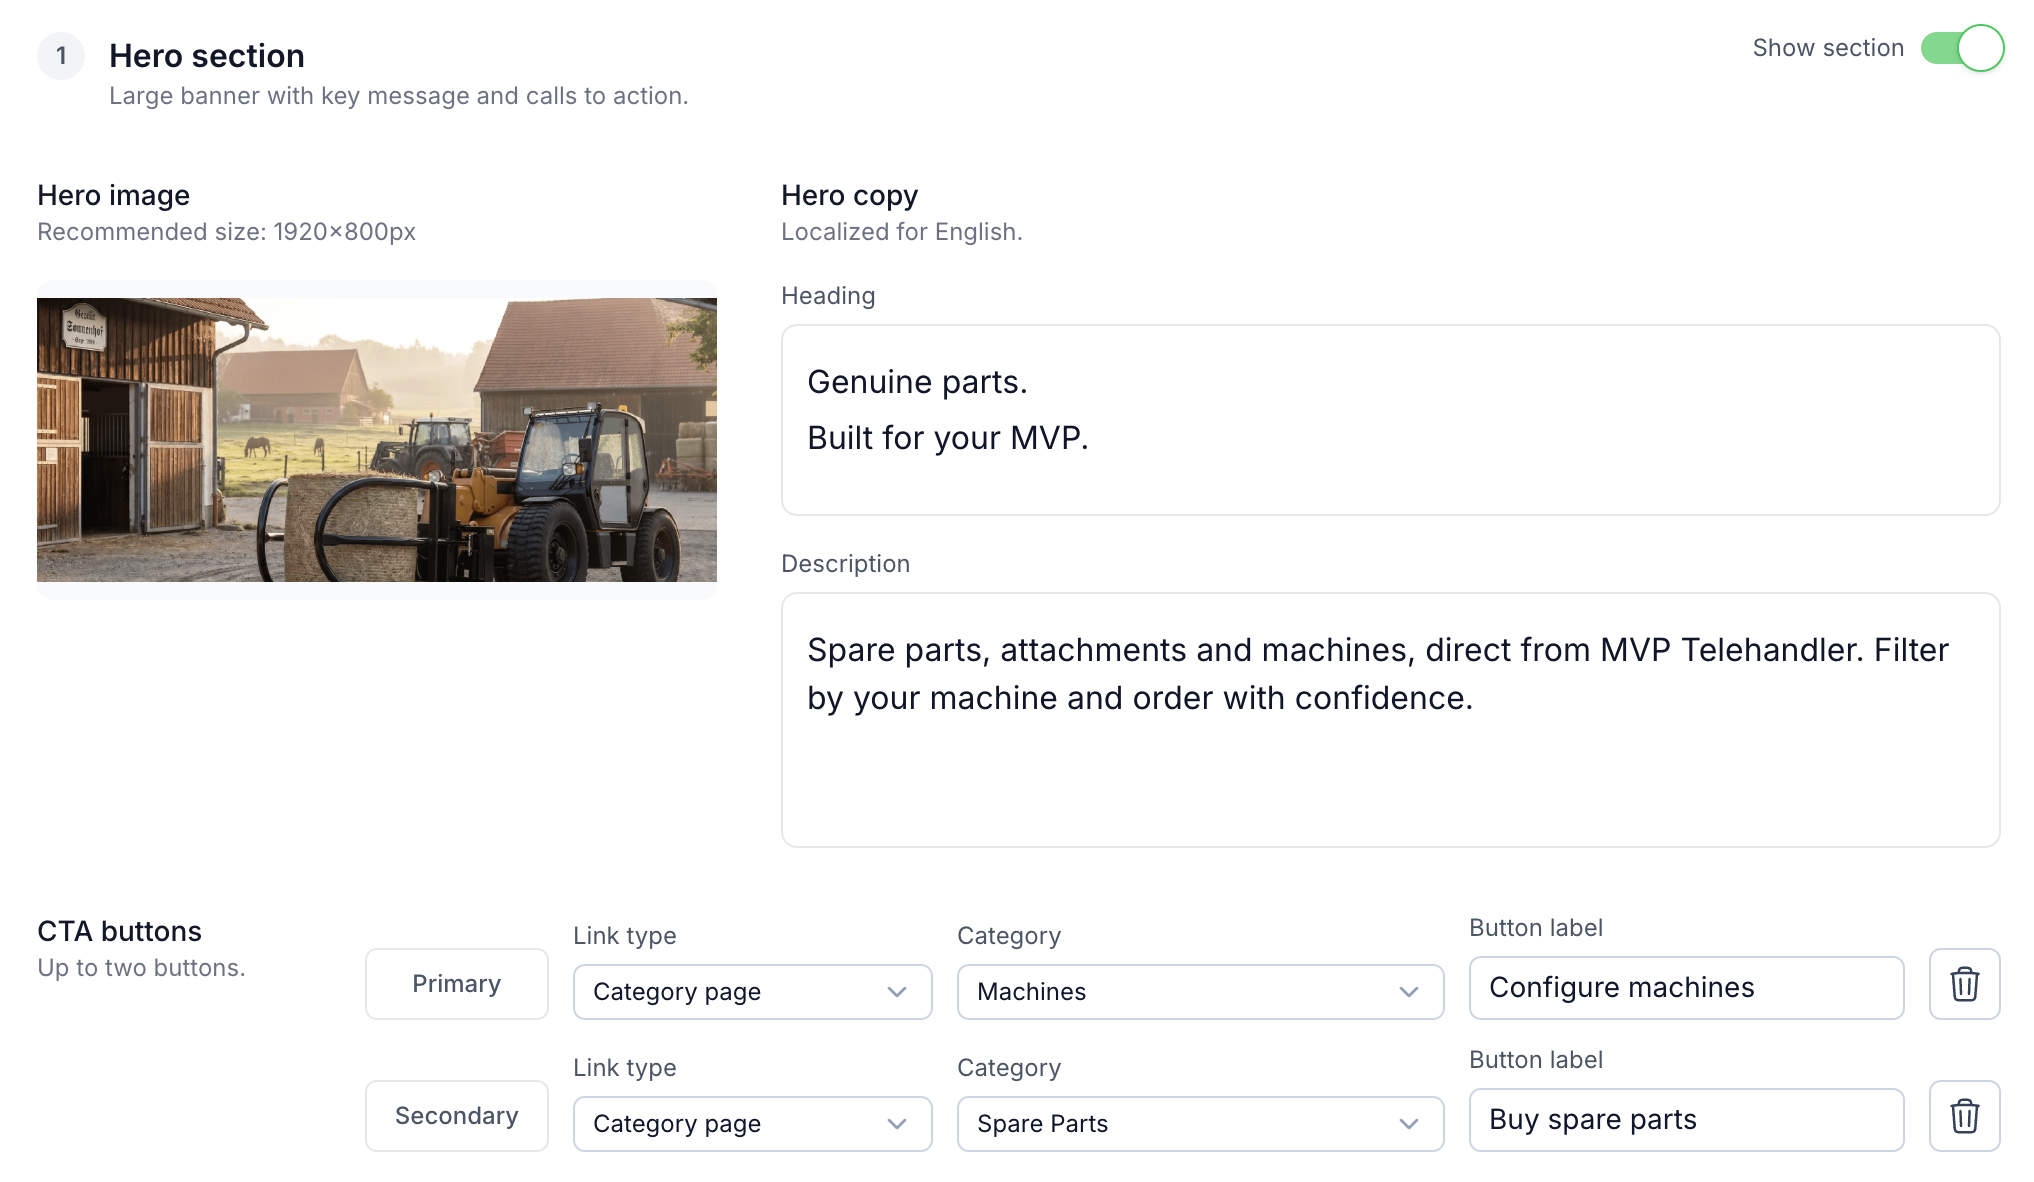Delete the Secondary CTA button row
Screen dimensions: 2034x1182
[1964, 1116]
